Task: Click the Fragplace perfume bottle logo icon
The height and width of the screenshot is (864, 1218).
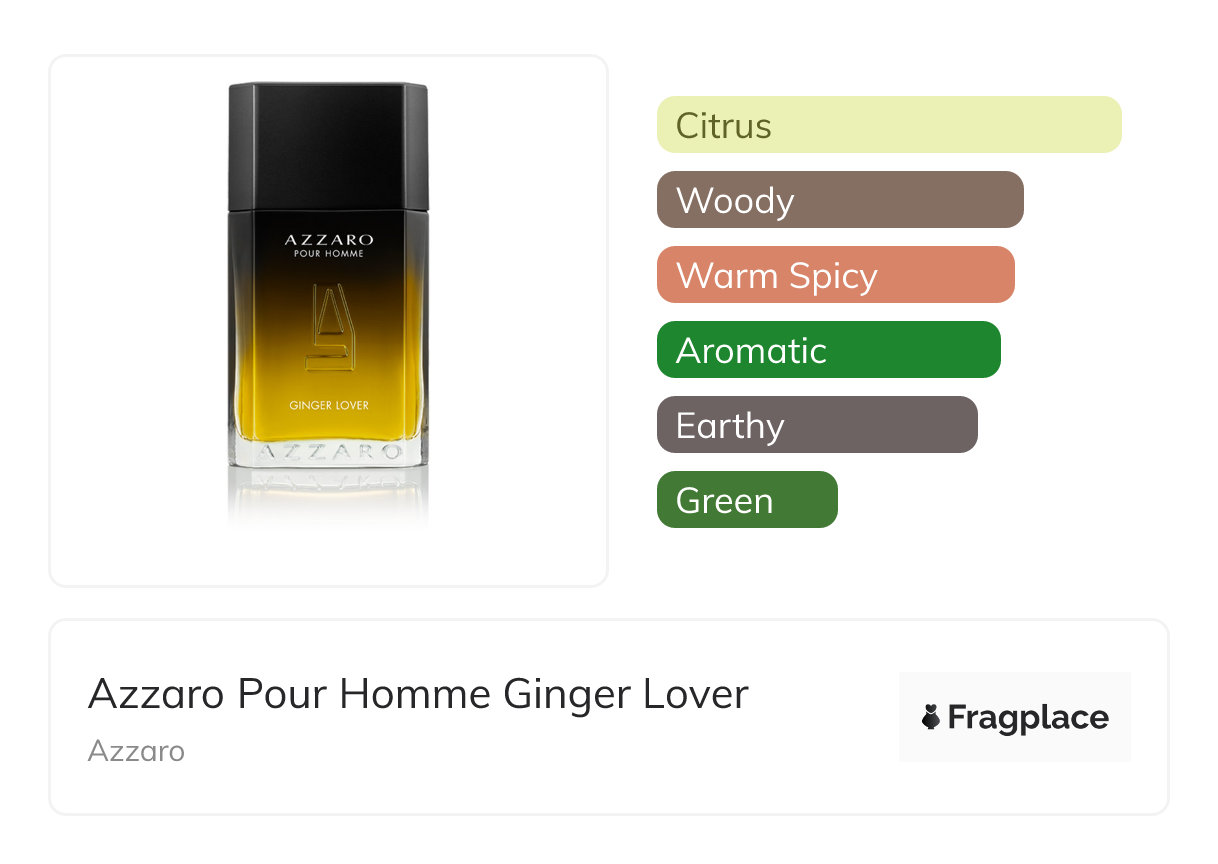Action: click(x=931, y=717)
